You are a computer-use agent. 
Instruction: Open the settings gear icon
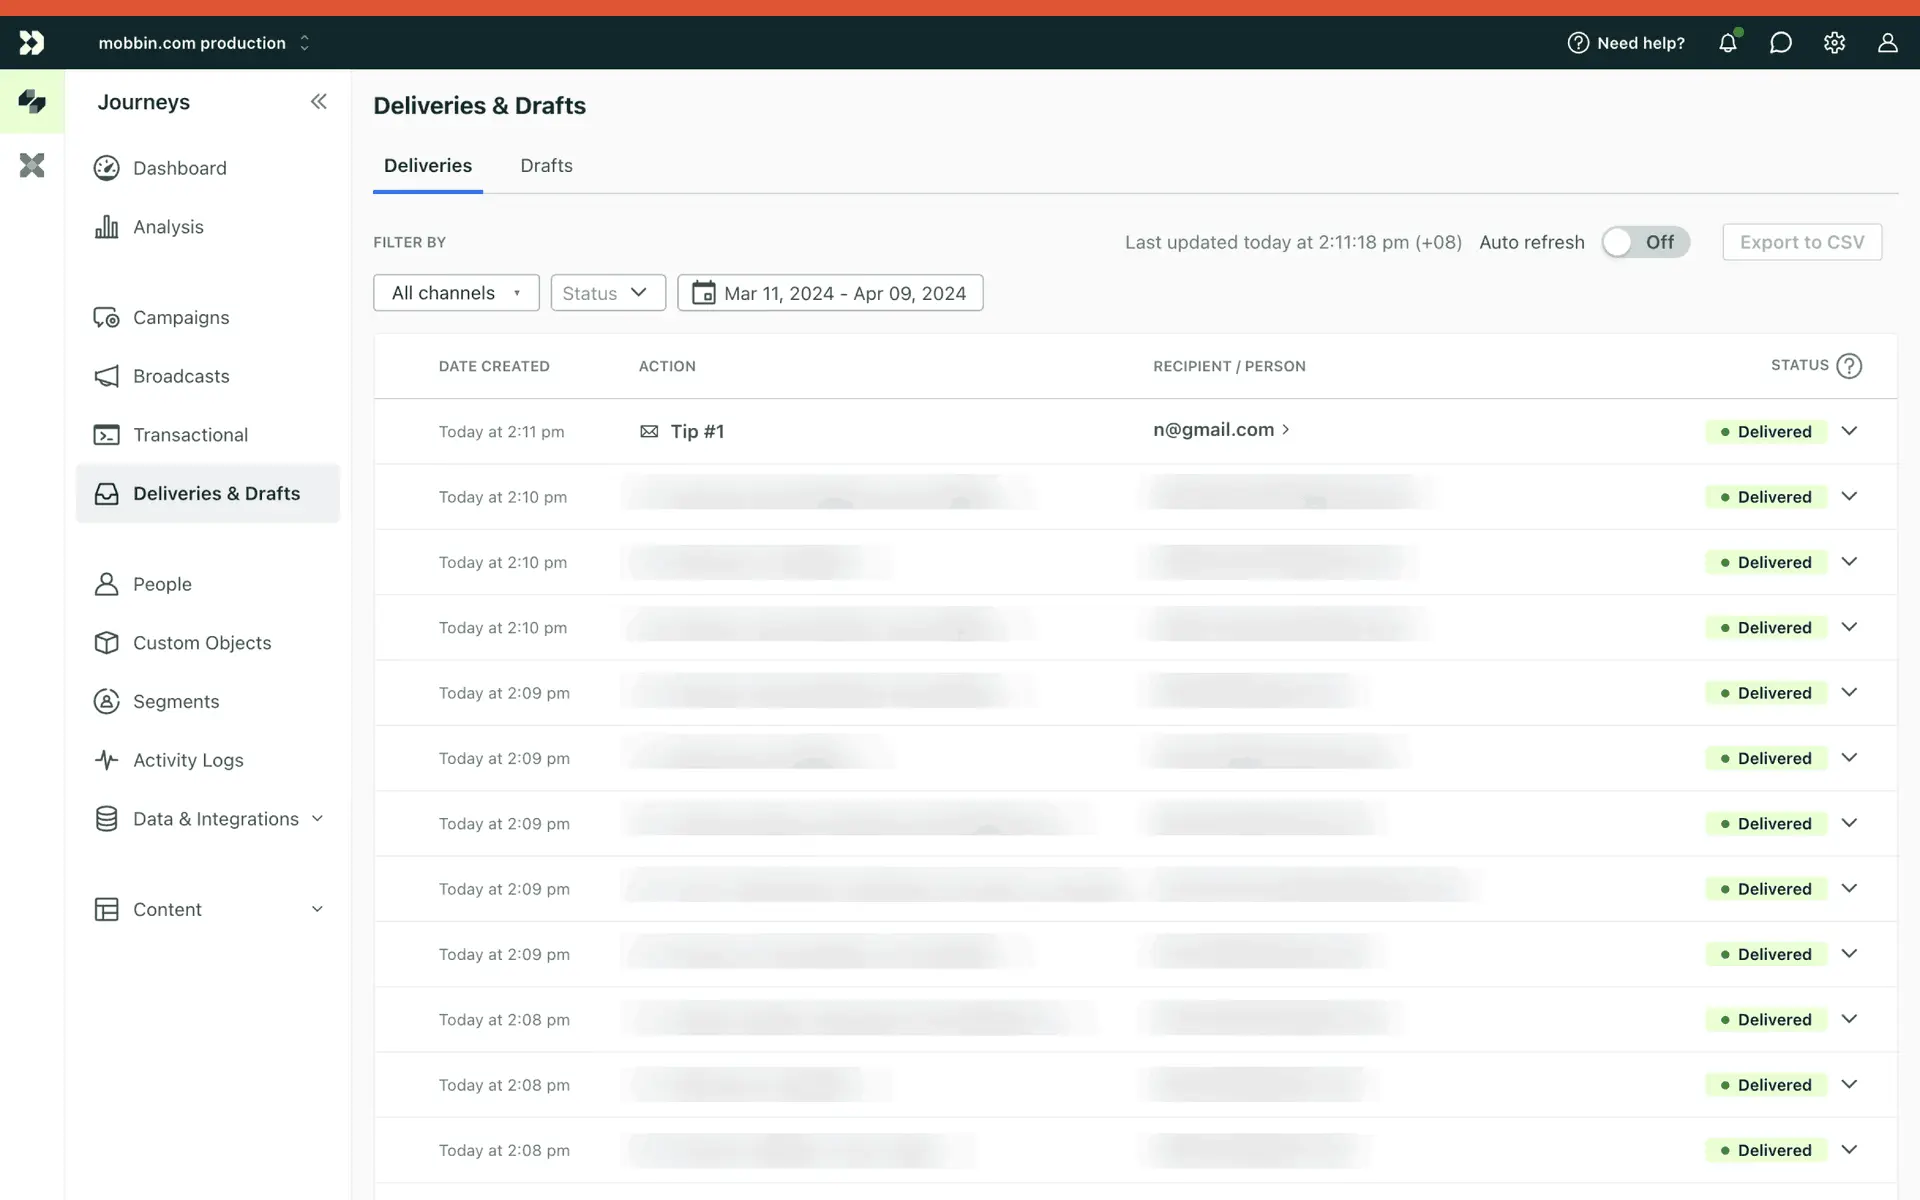coord(1834,43)
